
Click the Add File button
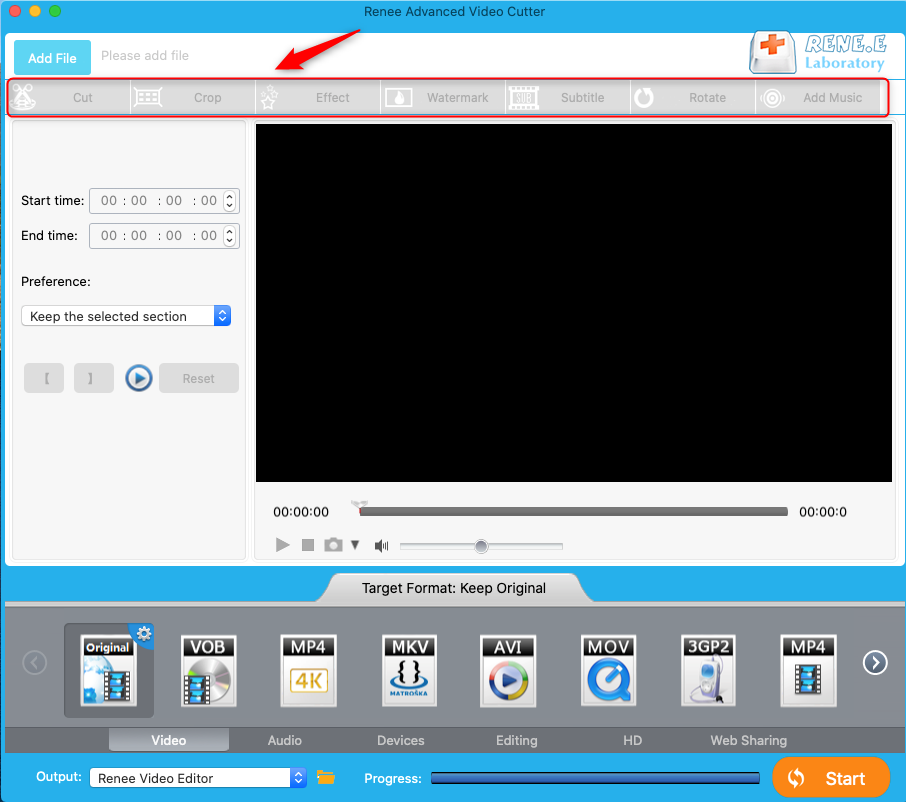(52, 58)
